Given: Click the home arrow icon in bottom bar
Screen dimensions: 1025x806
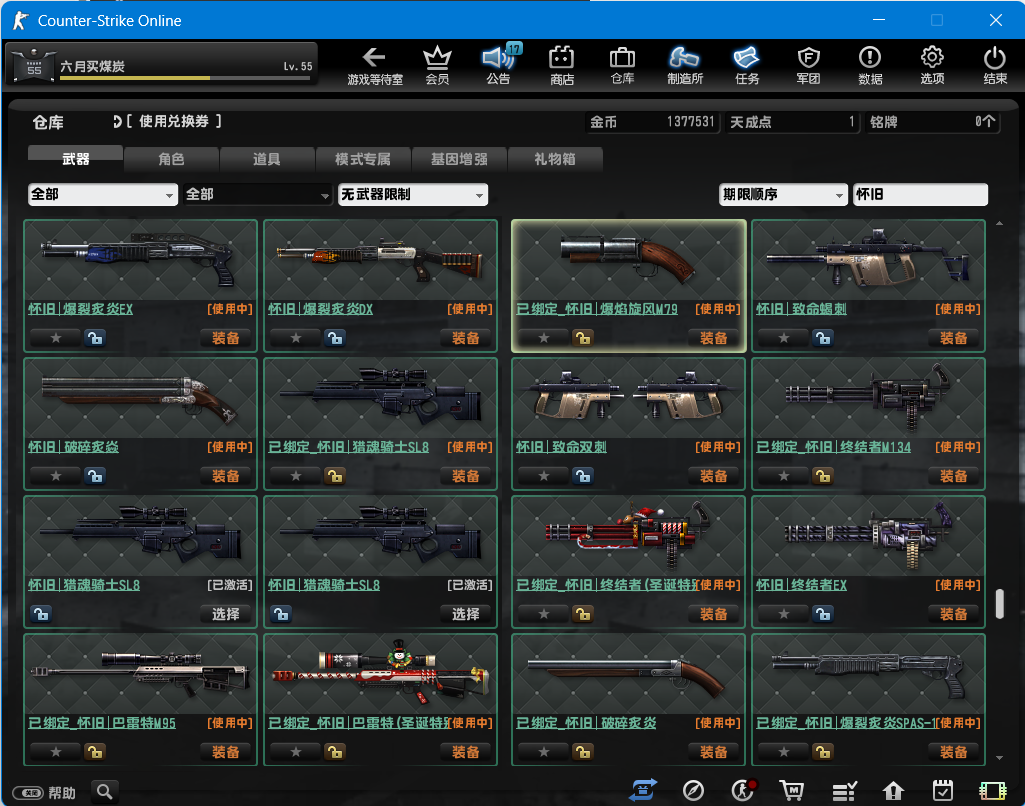Looking at the screenshot, I should 893,792.
